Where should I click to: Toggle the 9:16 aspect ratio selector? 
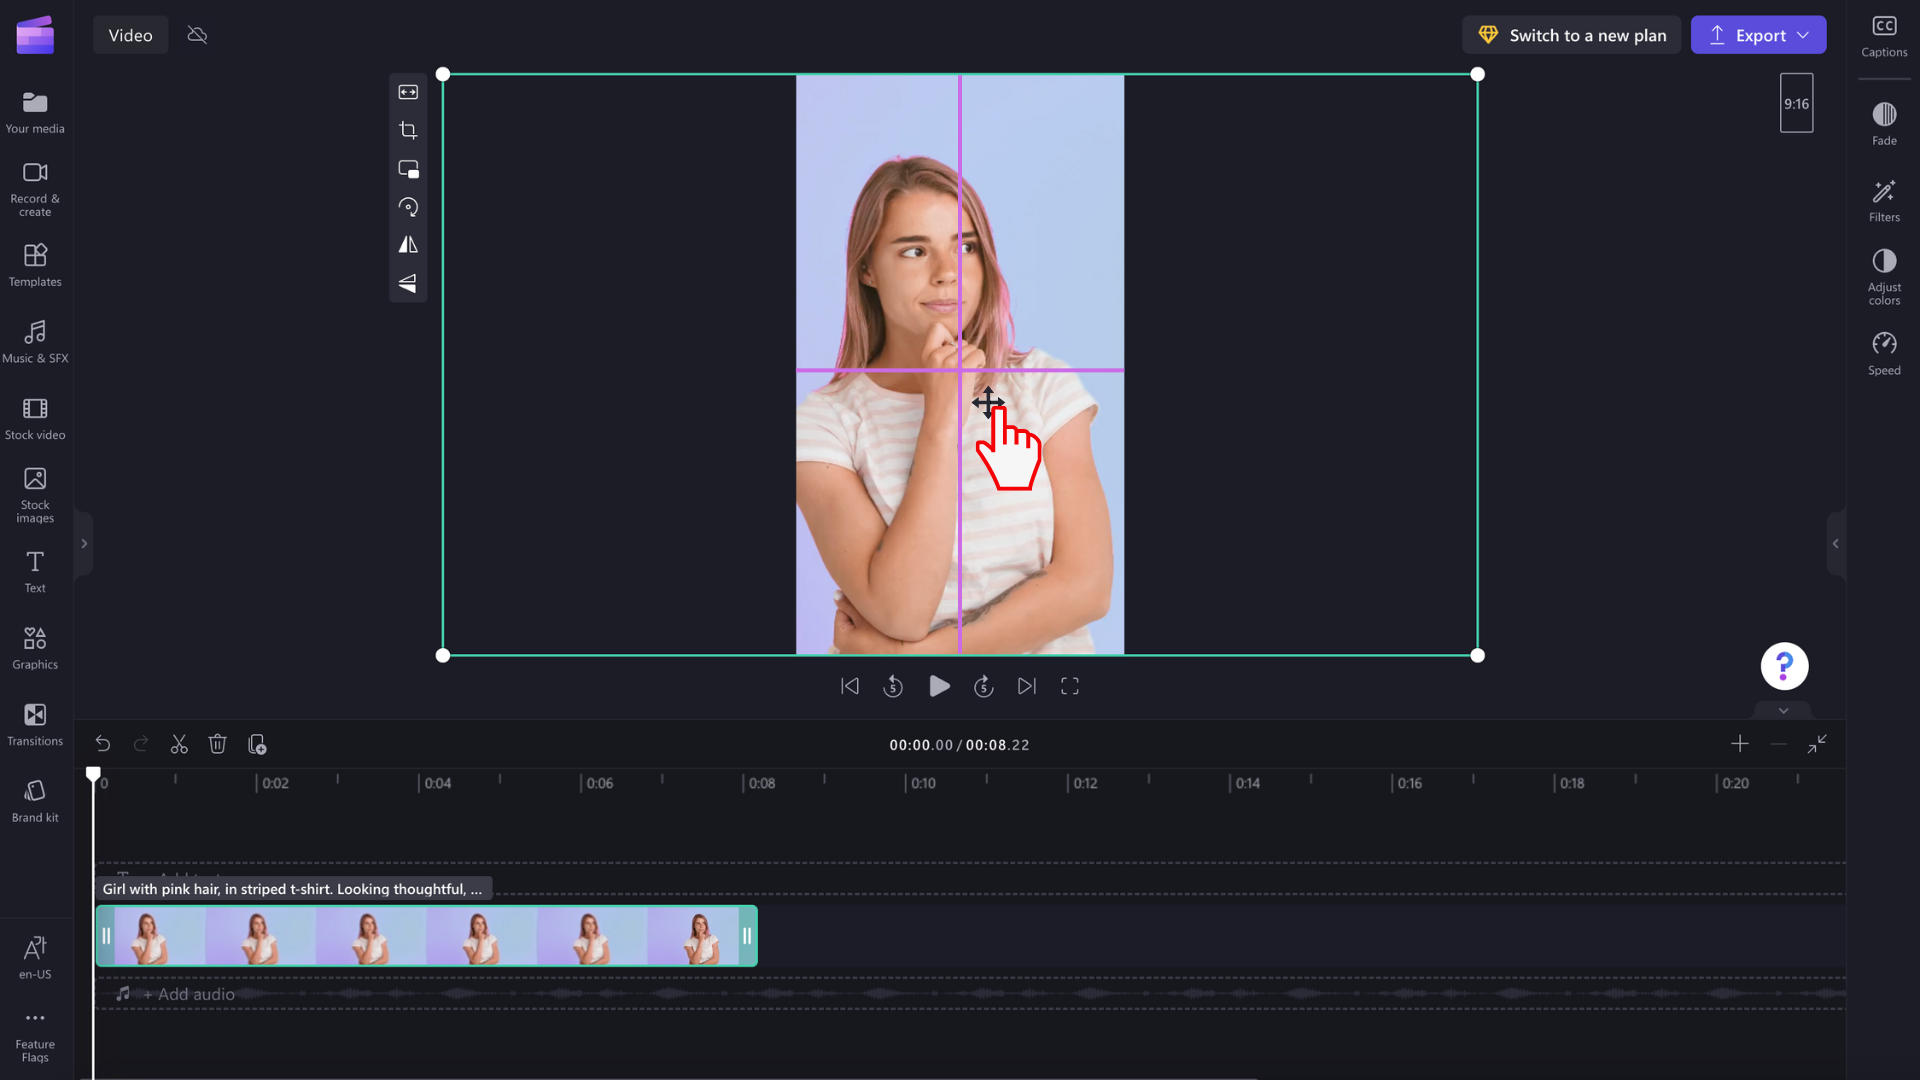point(1796,103)
